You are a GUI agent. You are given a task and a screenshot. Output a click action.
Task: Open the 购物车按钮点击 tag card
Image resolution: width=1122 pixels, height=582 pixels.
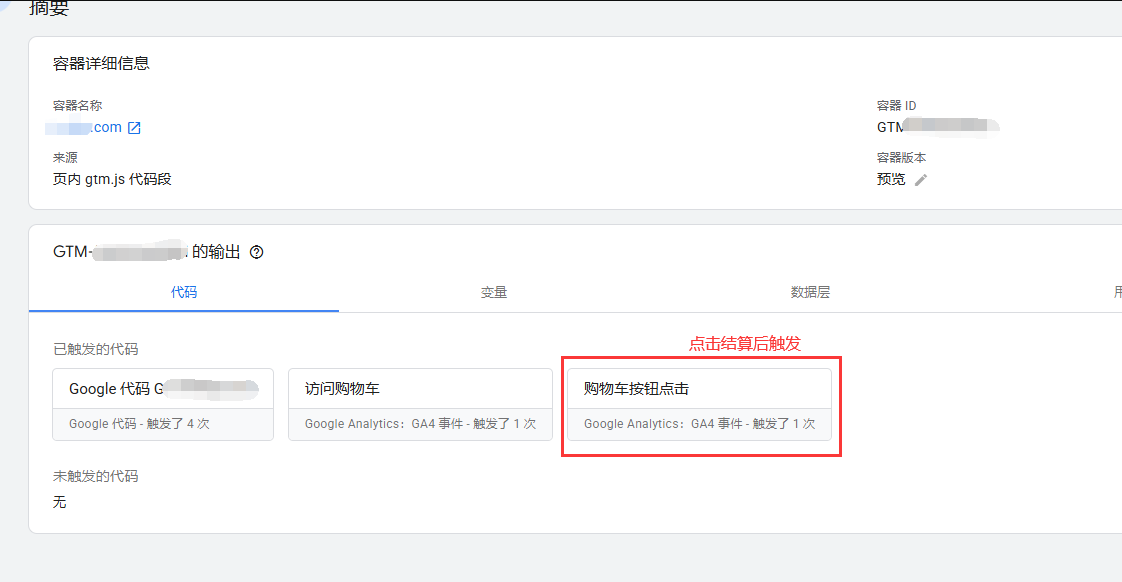click(699, 404)
